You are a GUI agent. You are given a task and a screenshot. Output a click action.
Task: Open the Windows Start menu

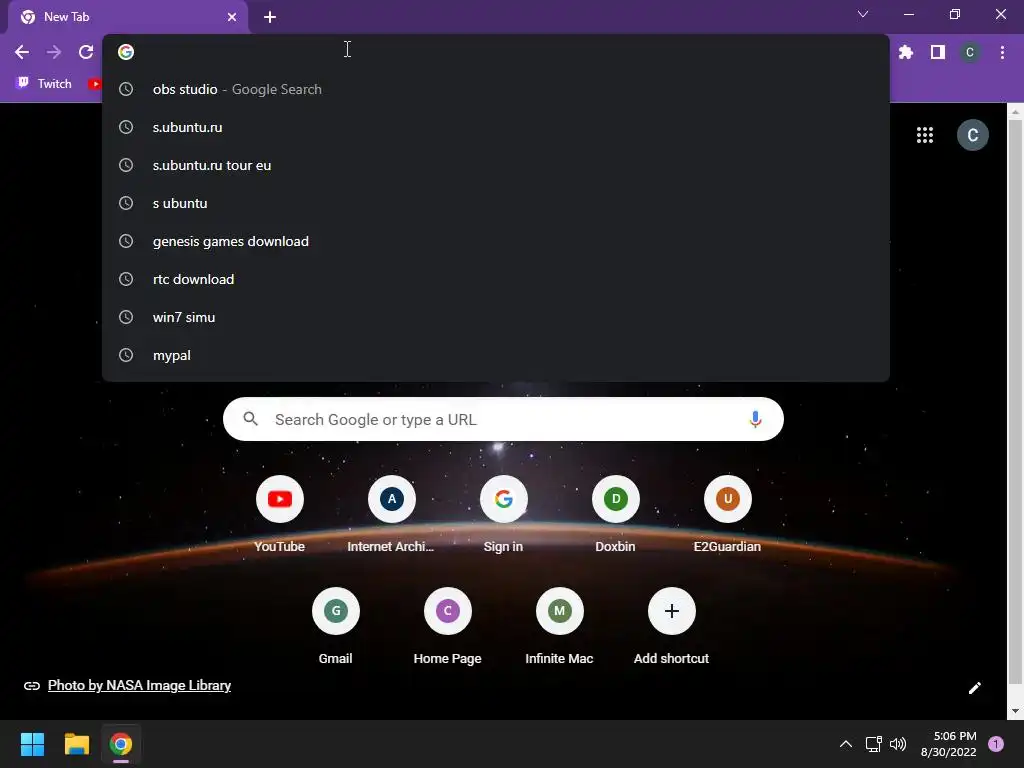click(32, 744)
